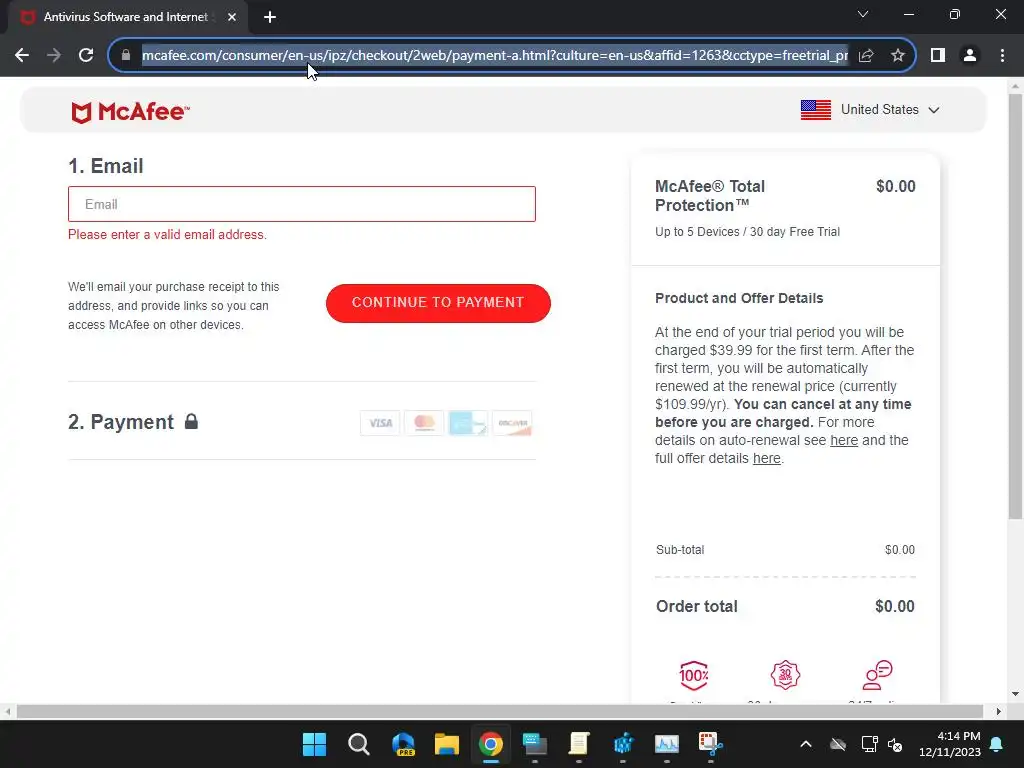Click 'Product and Offer Details' heading
The image size is (1024, 768).
point(739,298)
